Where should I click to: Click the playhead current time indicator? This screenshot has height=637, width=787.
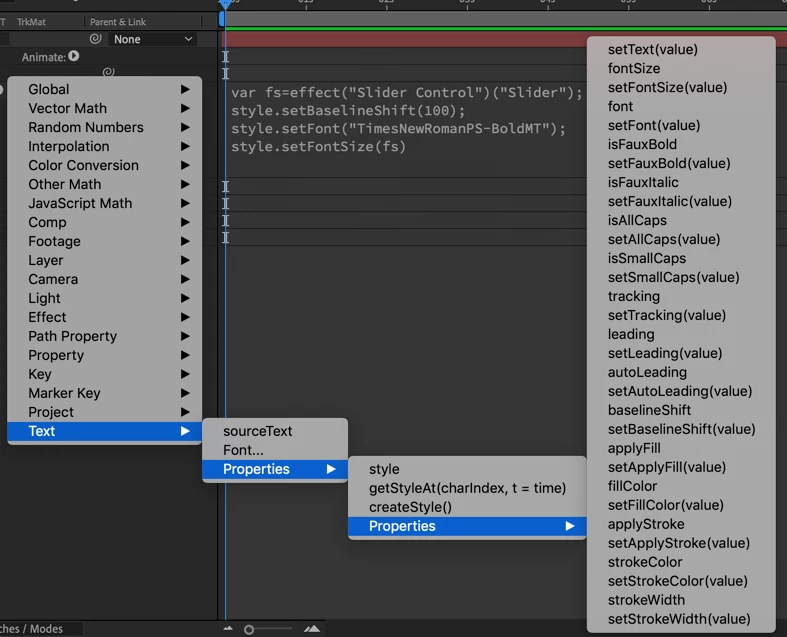pos(225,5)
